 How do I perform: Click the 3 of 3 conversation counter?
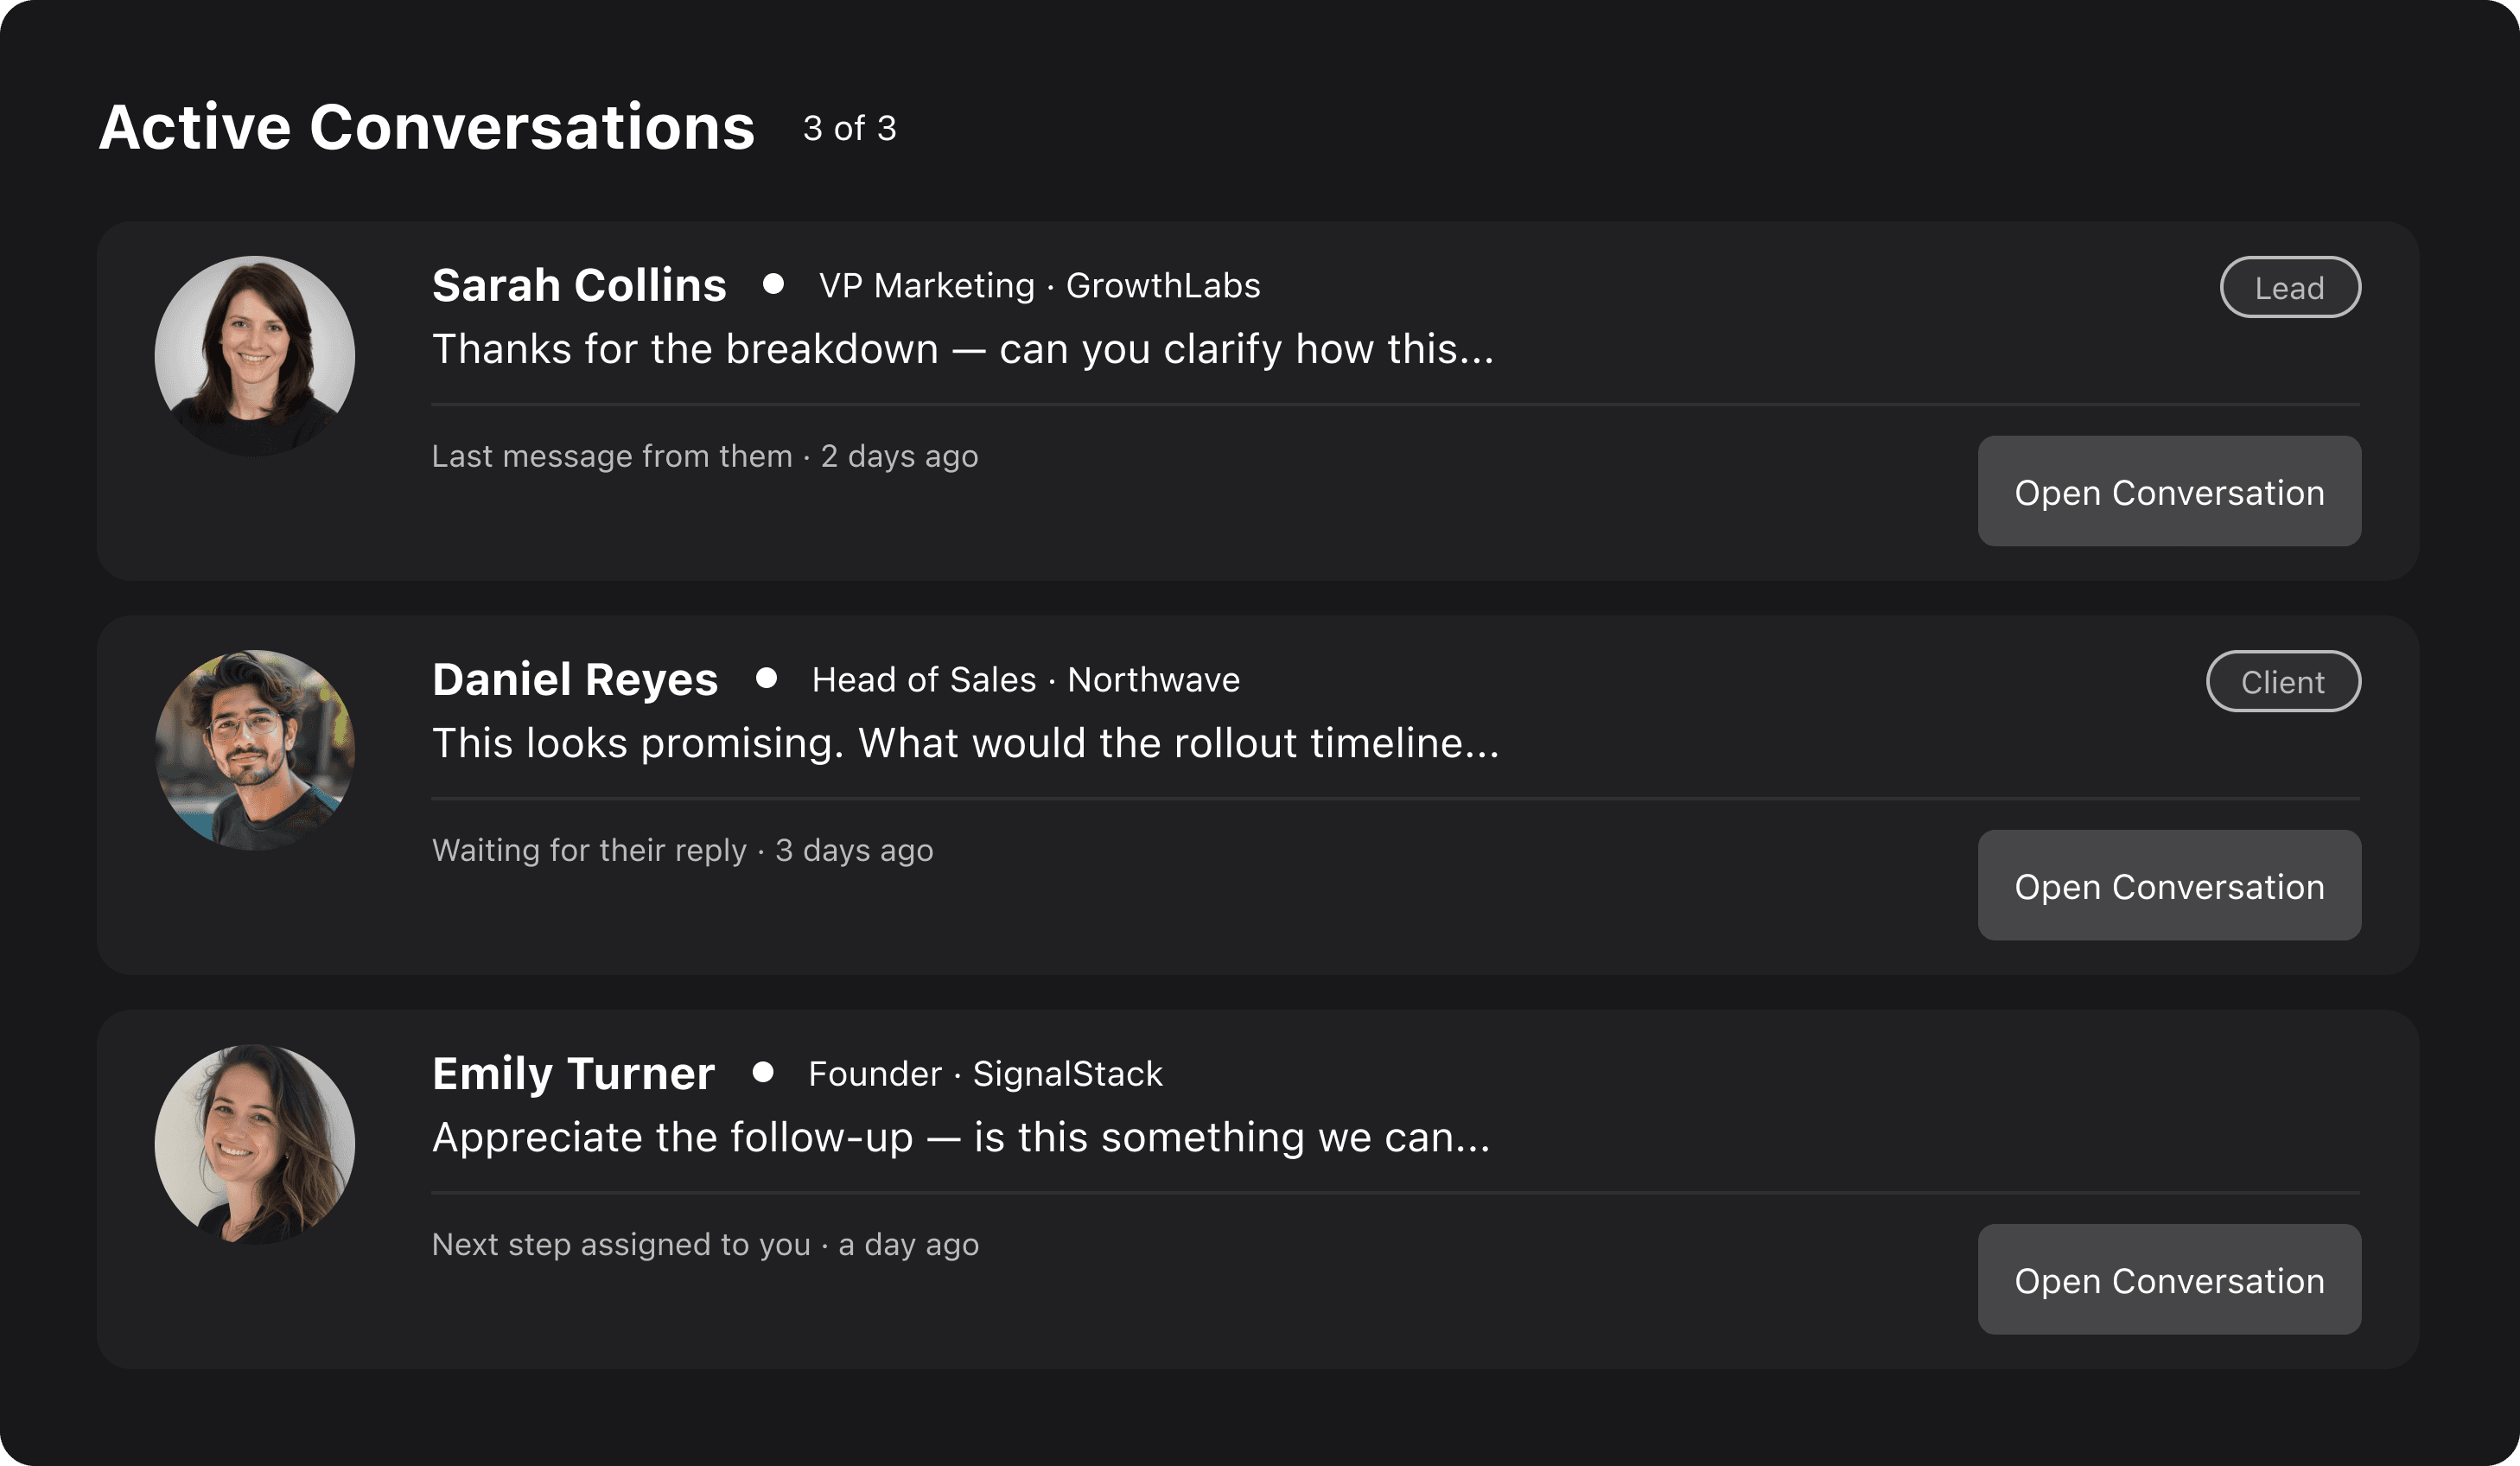(848, 129)
